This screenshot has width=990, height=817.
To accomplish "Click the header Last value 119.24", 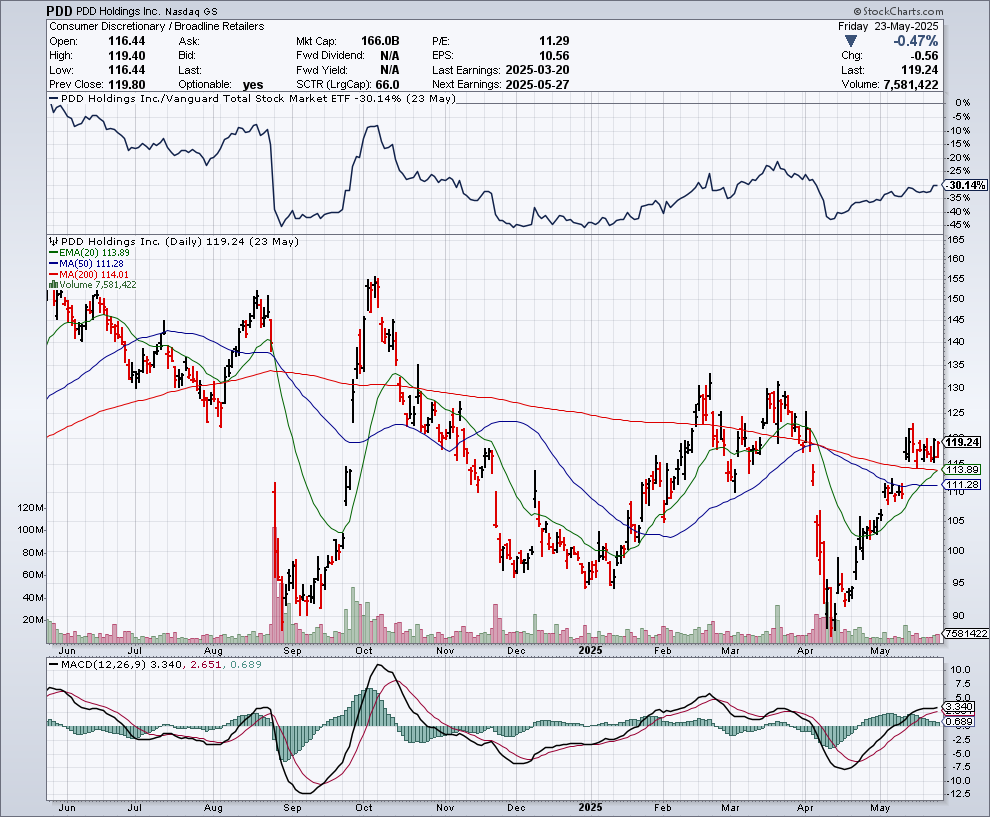I will pos(921,70).
